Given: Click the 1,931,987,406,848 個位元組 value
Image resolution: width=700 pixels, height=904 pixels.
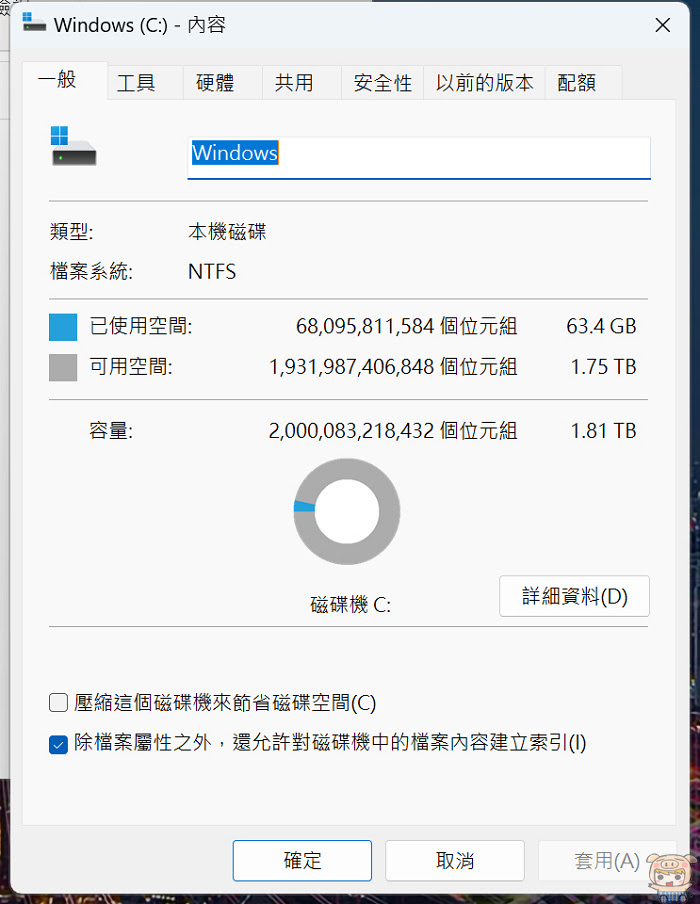Looking at the screenshot, I should [393, 367].
